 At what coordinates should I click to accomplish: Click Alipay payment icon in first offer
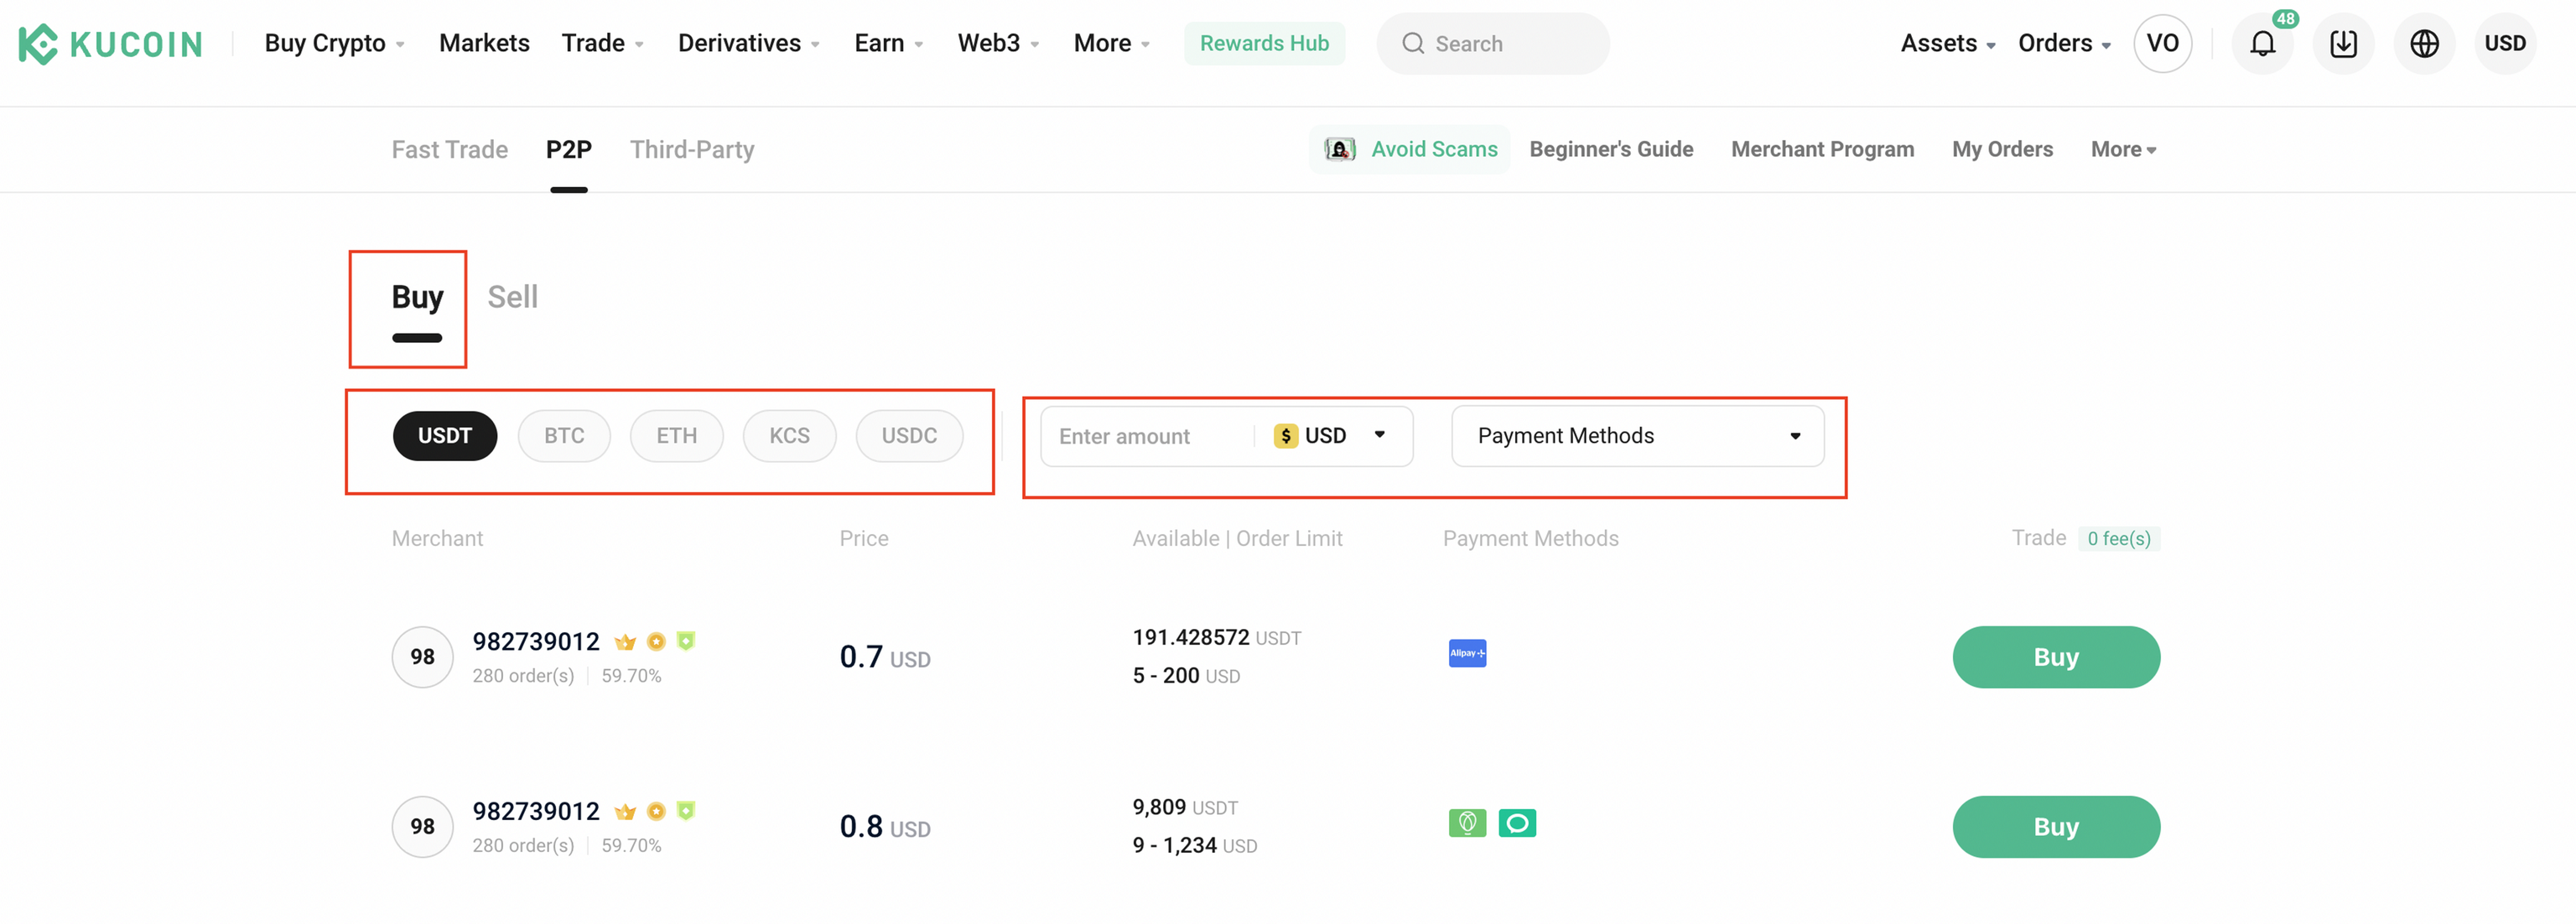point(1467,653)
